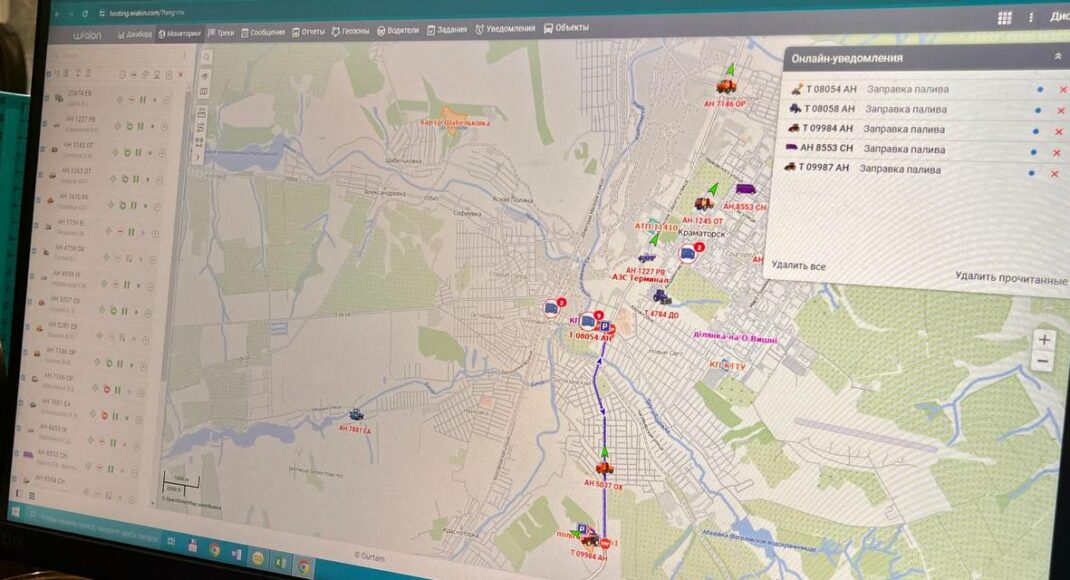Delete the AH 8553 CH notification
The image size is (1070, 580).
(x=1056, y=153)
